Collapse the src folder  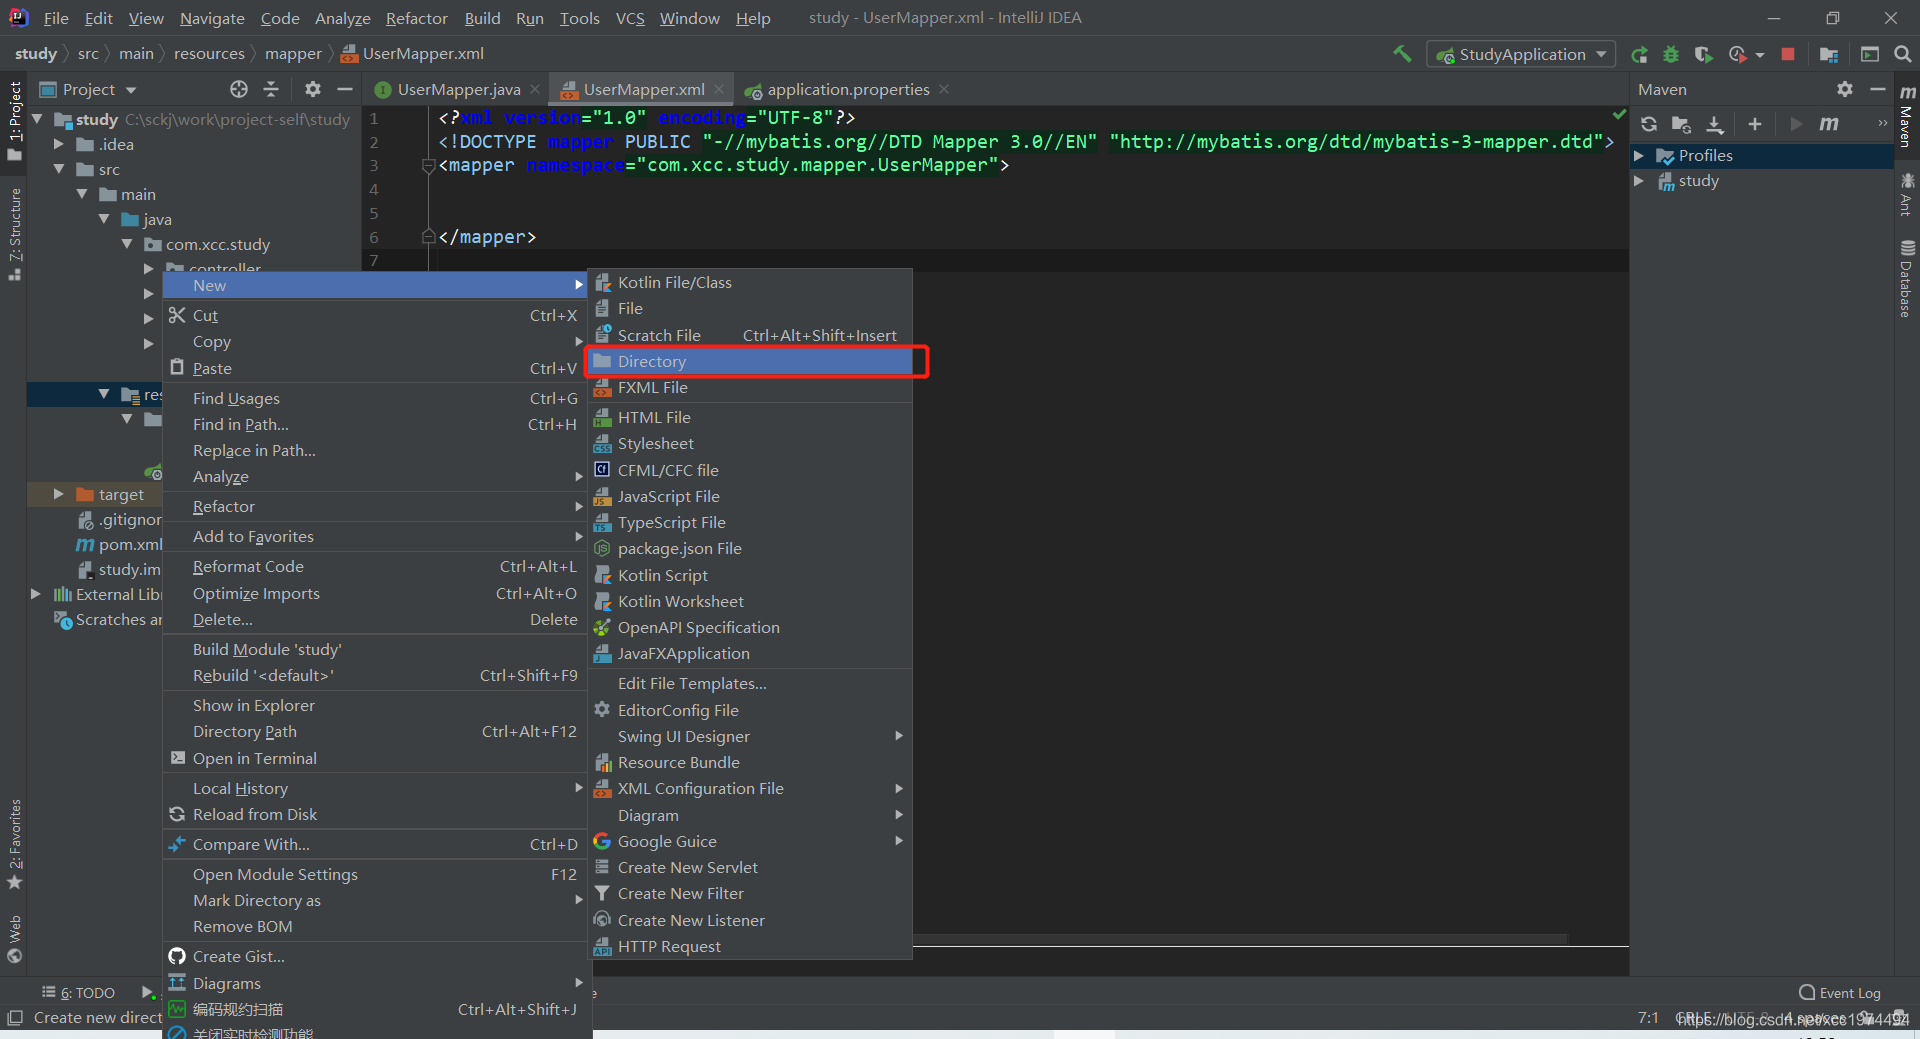59,169
